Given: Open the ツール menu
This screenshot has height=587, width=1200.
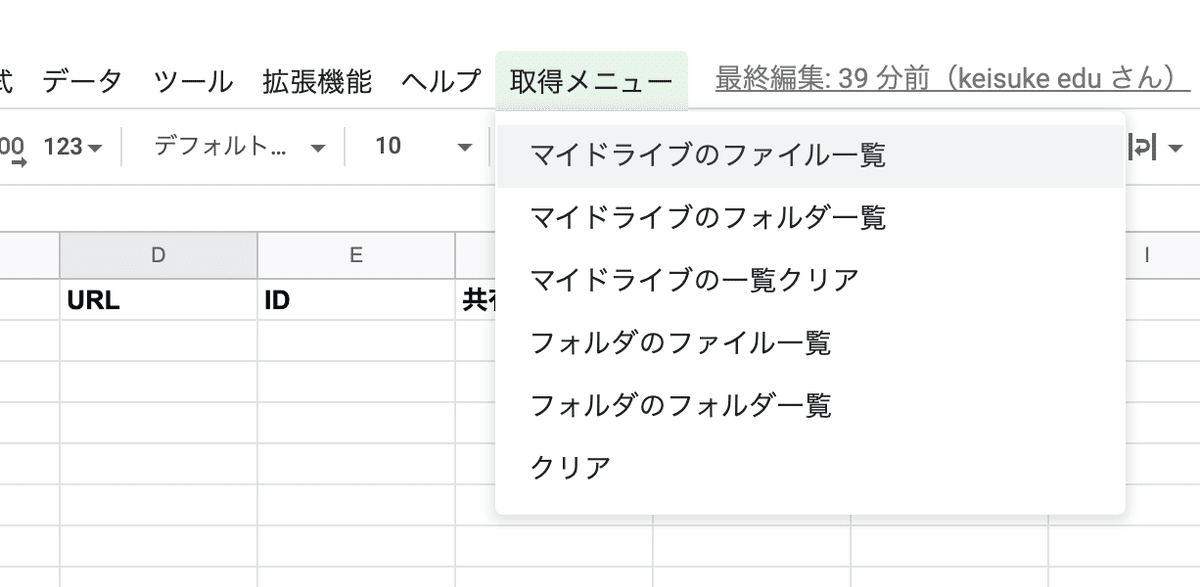Looking at the screenshot, I should 193,78.
